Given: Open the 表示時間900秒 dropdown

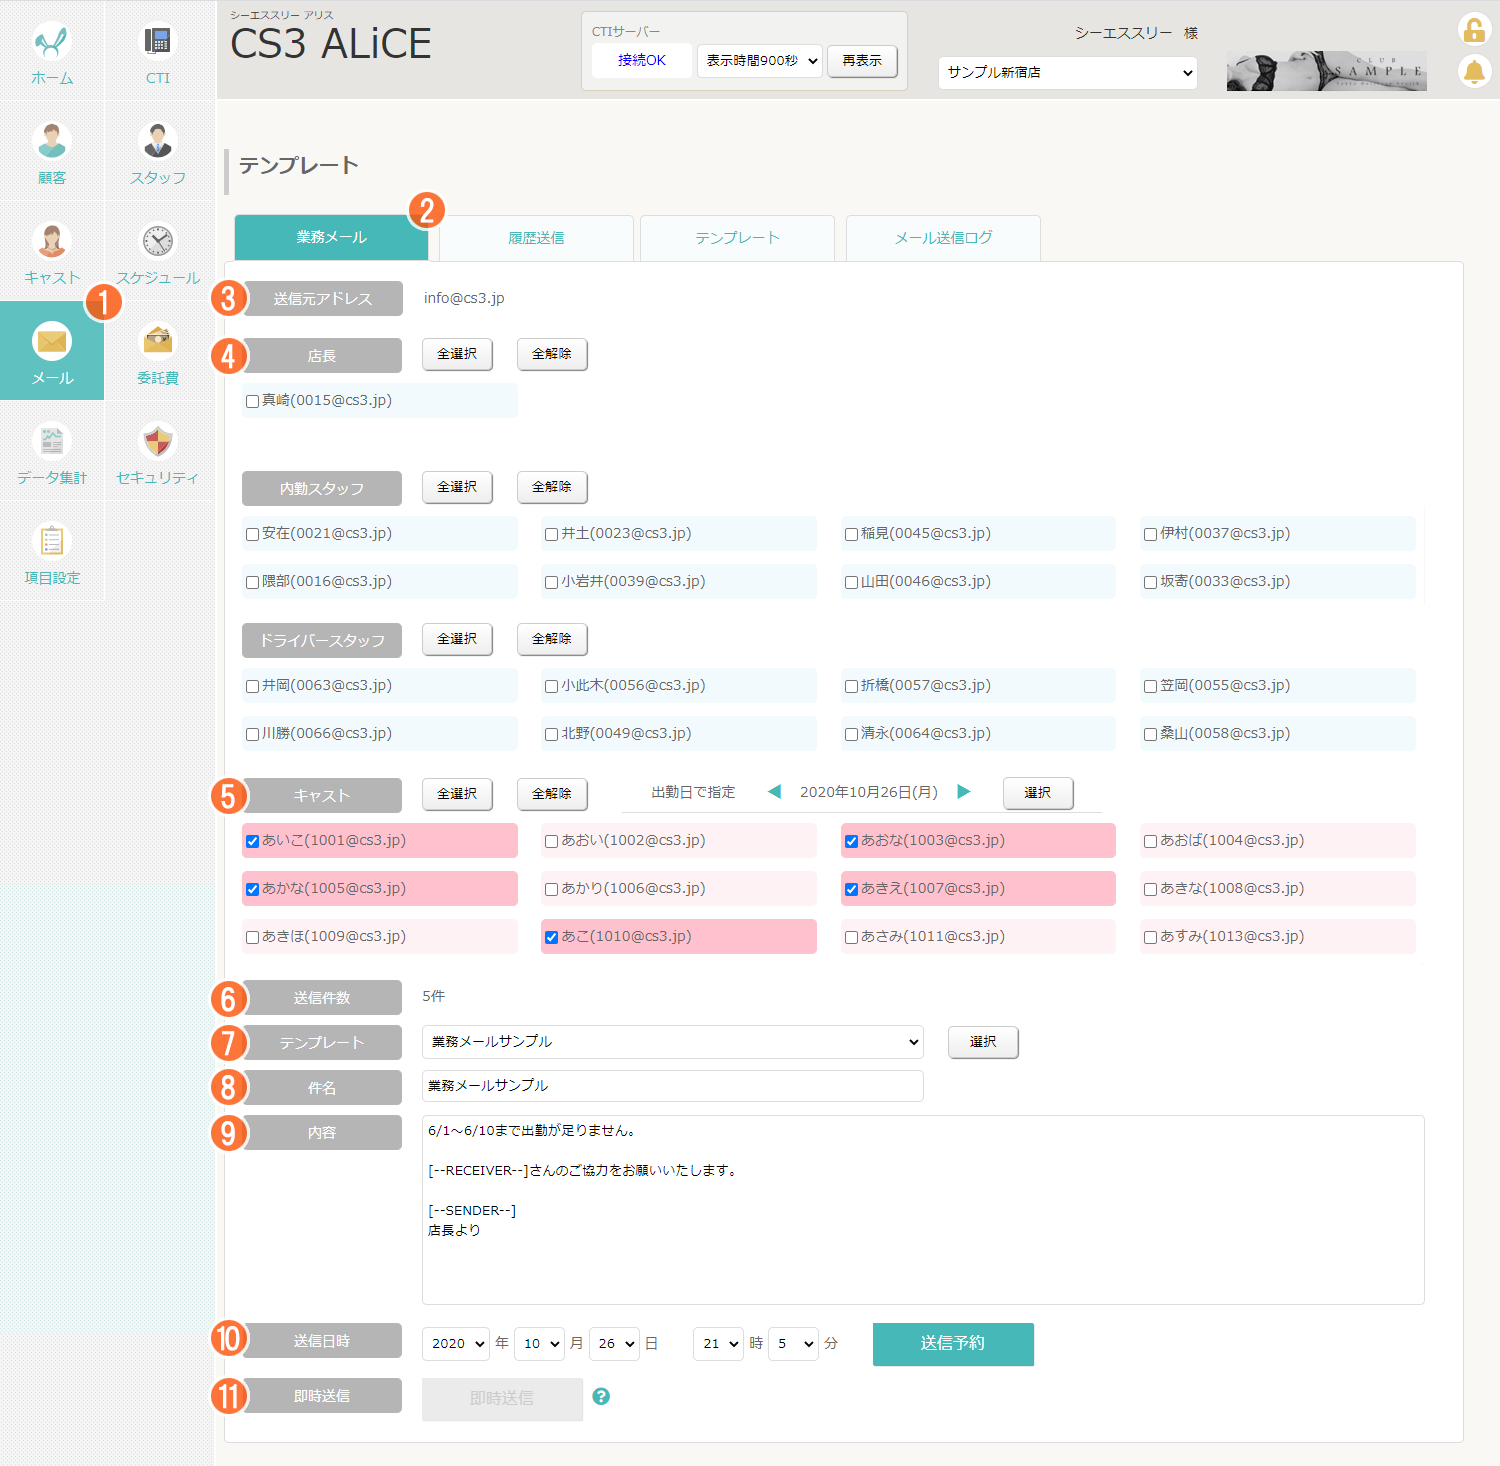Looking at the screenshot, I should tap(760, 60).
